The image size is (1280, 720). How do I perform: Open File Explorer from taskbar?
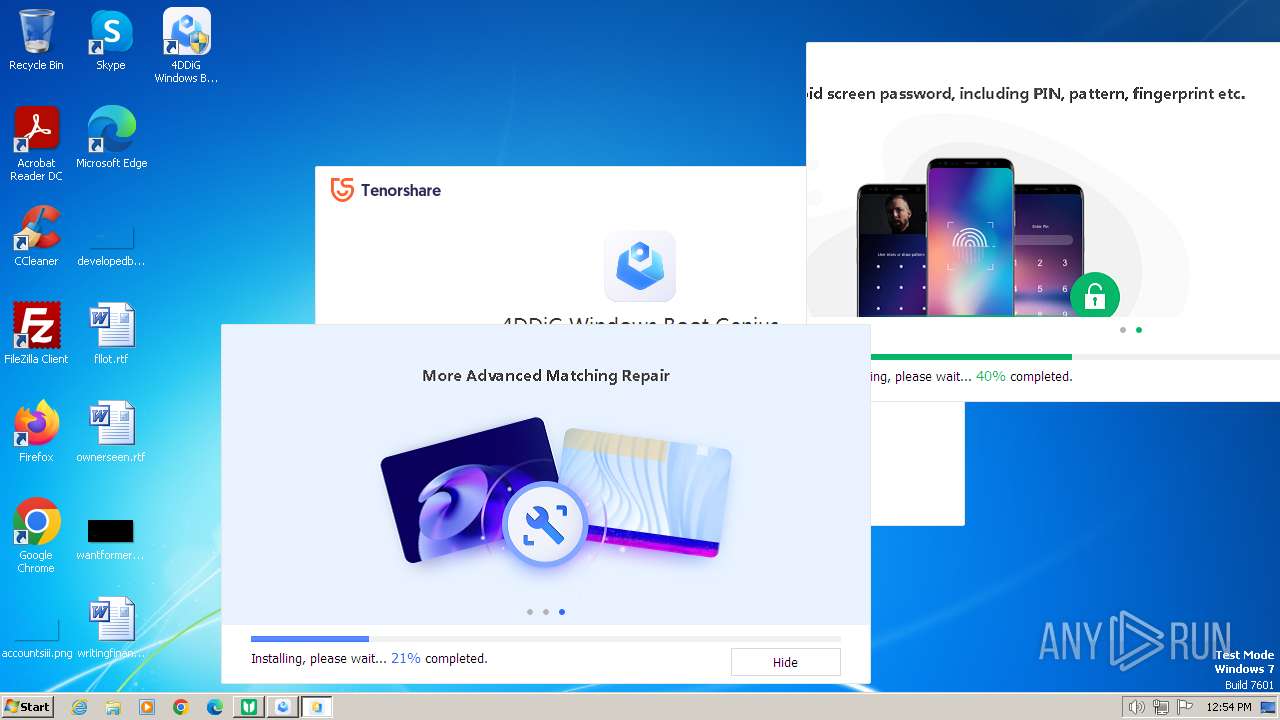tap(113, 707)
